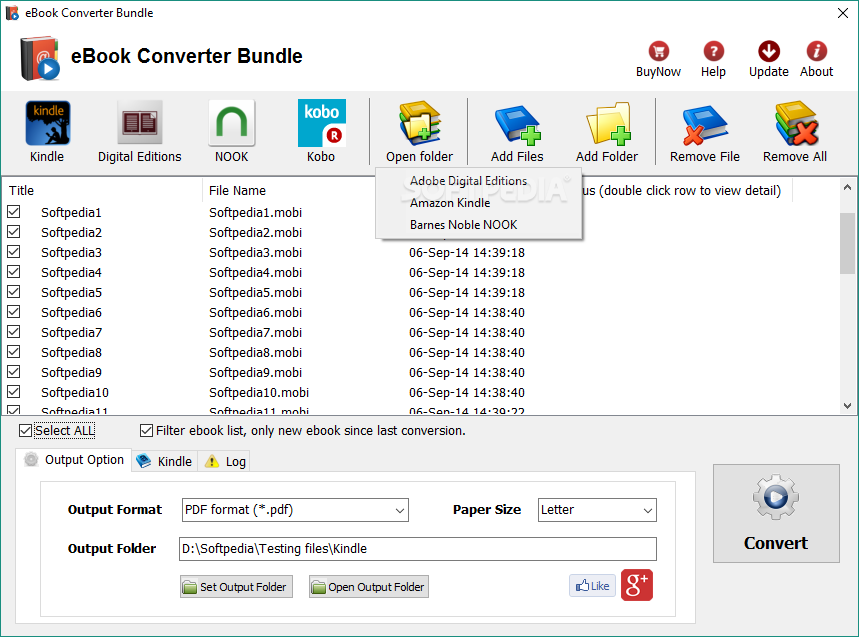The height and width of the screenshot is (637, 859).
Task: Choose Adobe Digital Editions from popup menu
Action: click(x=468, y=181)
